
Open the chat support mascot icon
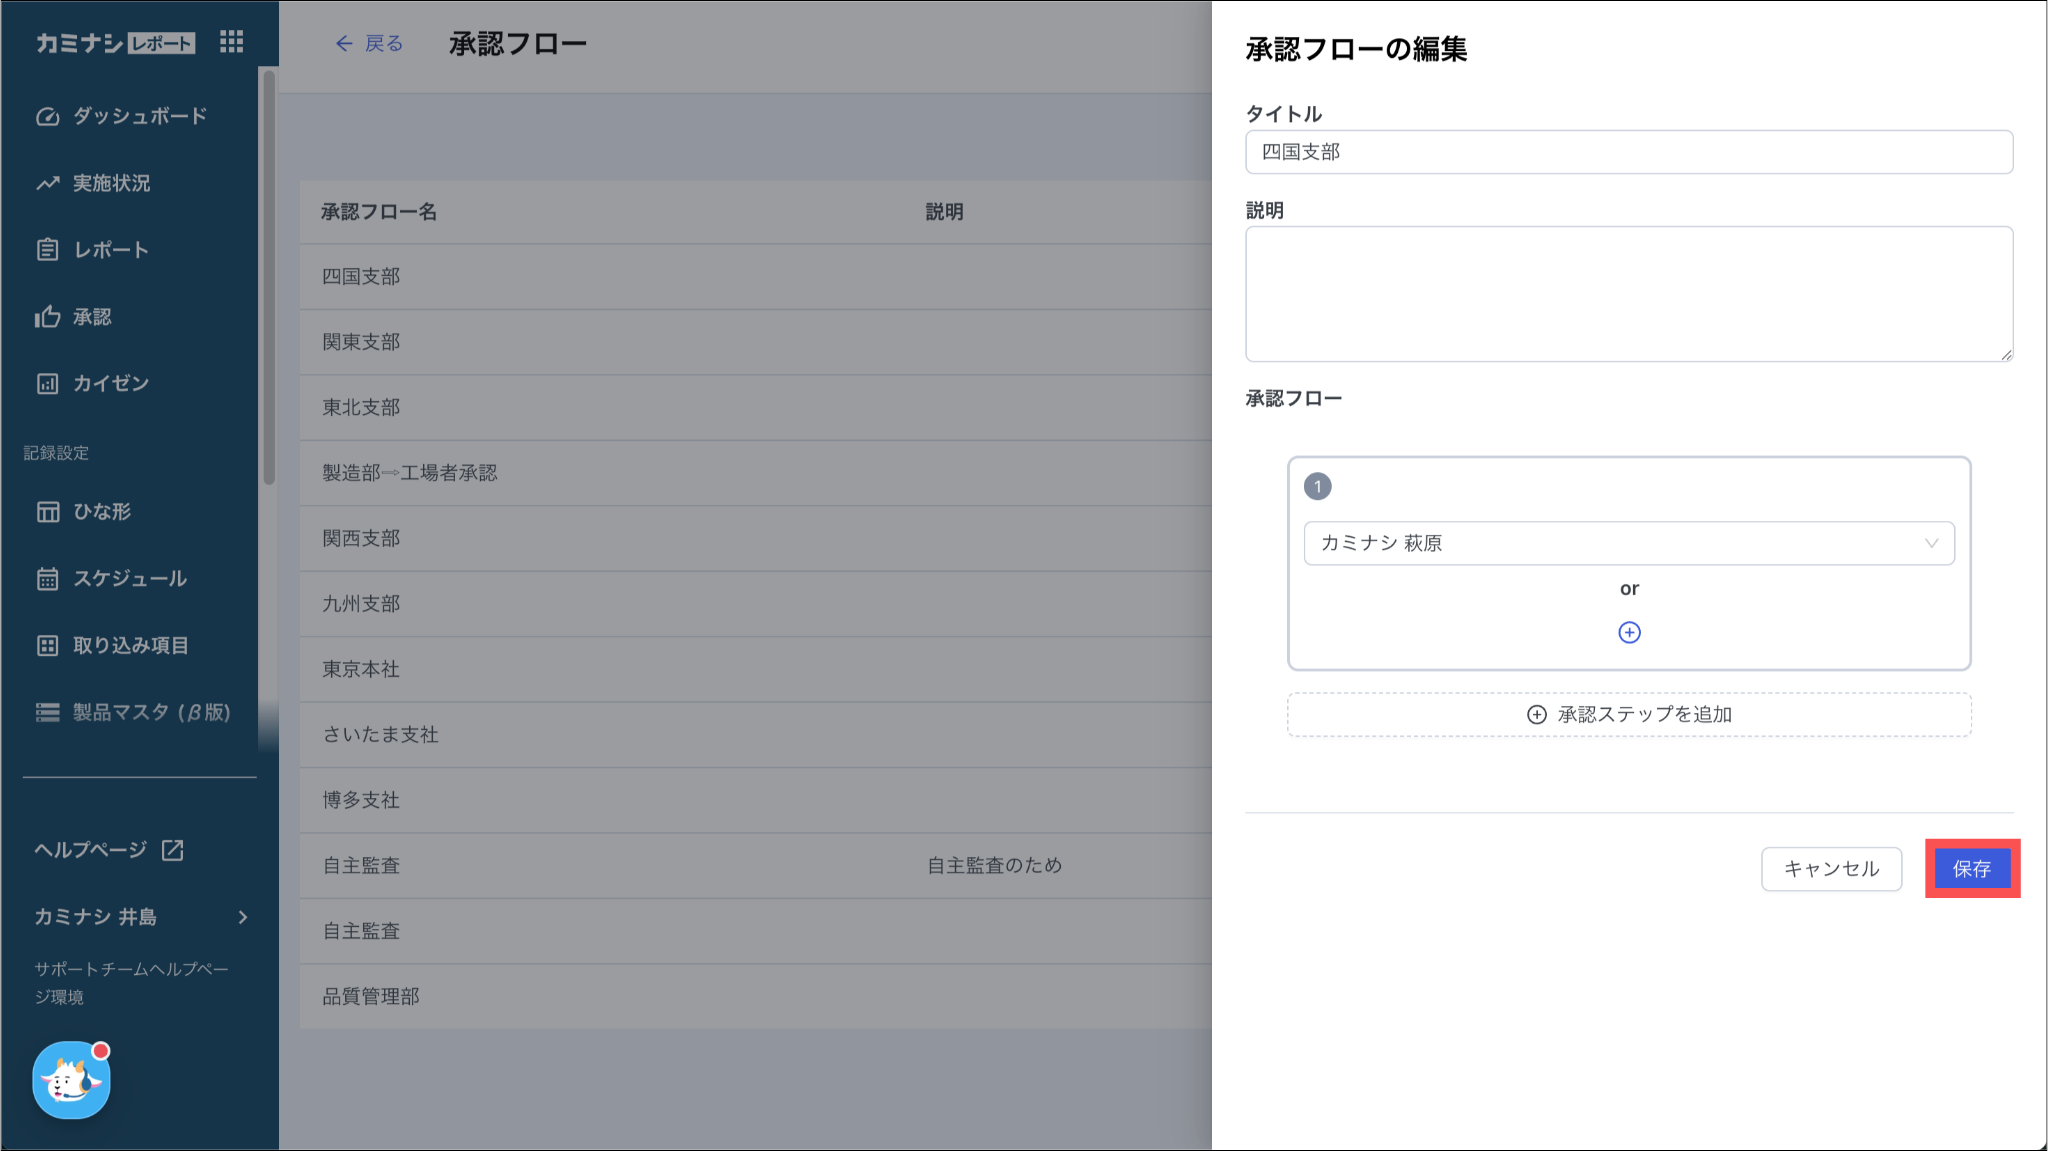point(71,1080)
